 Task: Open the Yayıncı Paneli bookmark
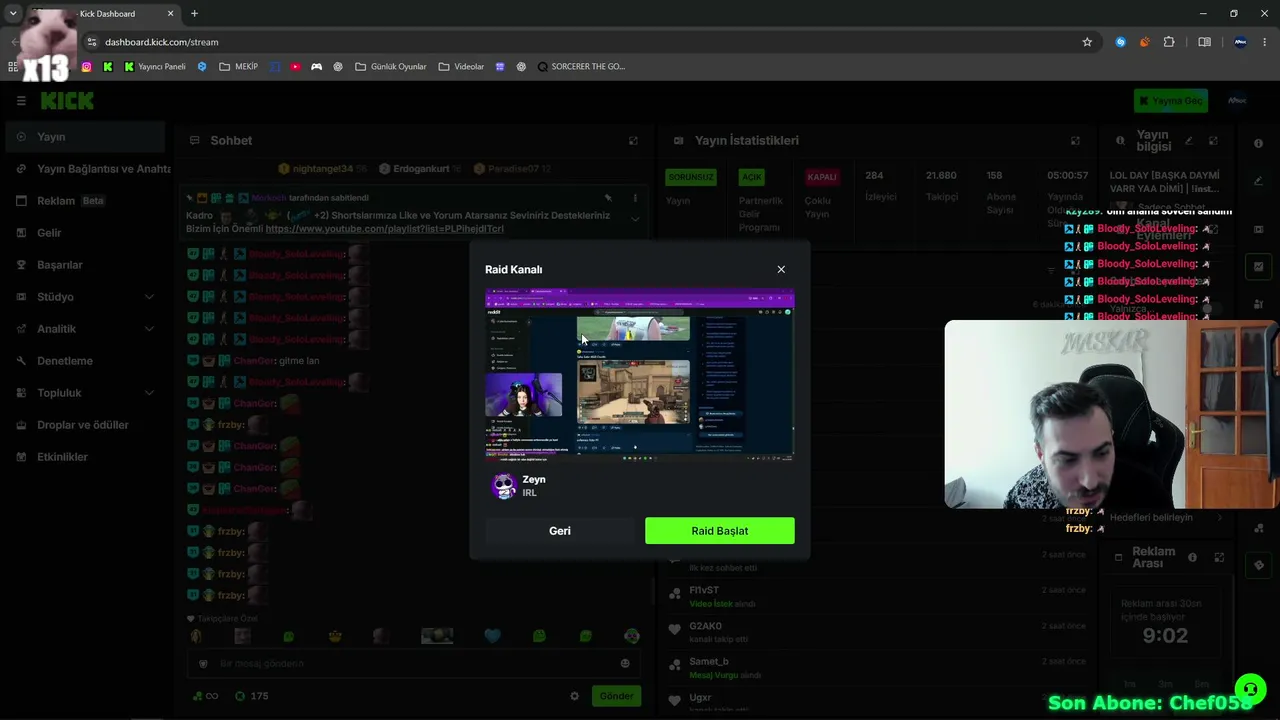[x=155, y=67]
